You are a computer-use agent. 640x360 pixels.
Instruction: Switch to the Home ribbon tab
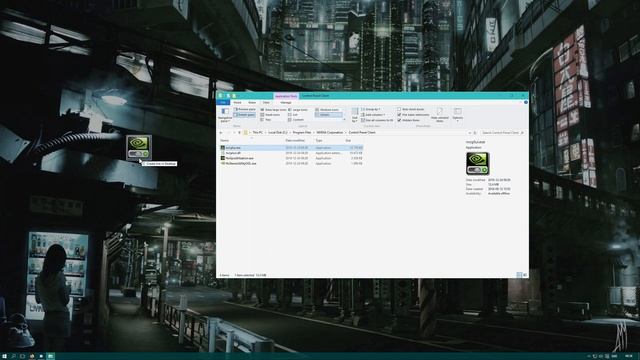[237, 102]
